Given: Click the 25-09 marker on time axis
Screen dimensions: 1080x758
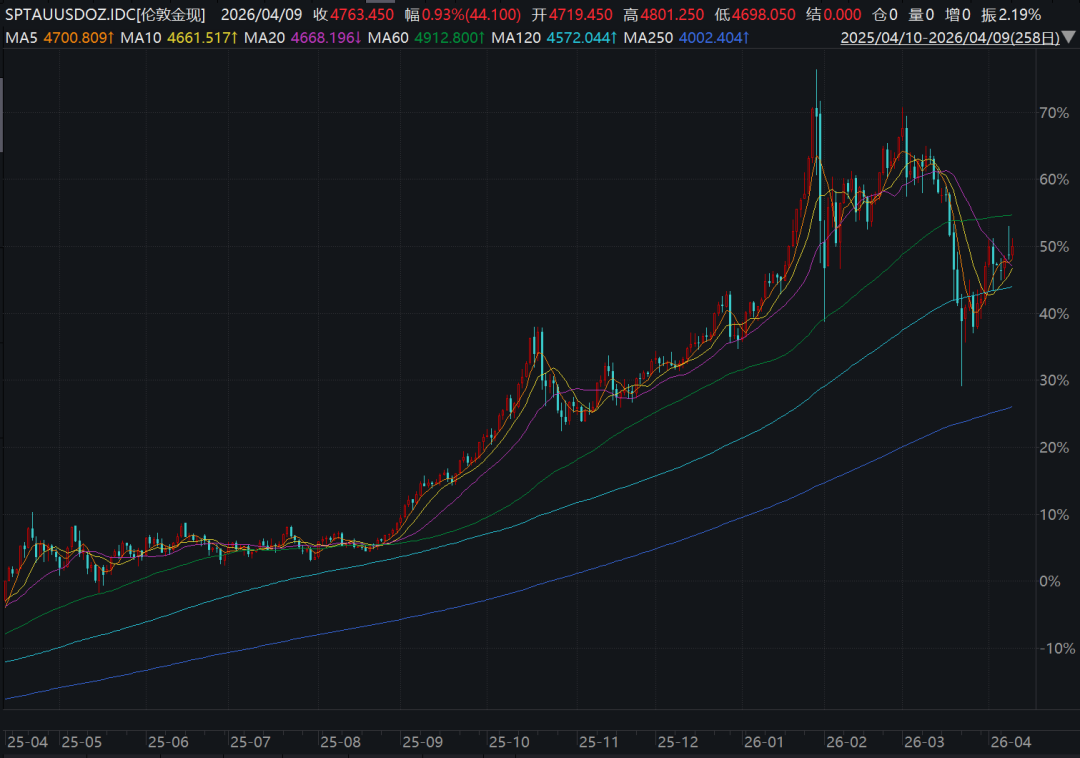Looking at the screenshot, I should coord(422,743).
